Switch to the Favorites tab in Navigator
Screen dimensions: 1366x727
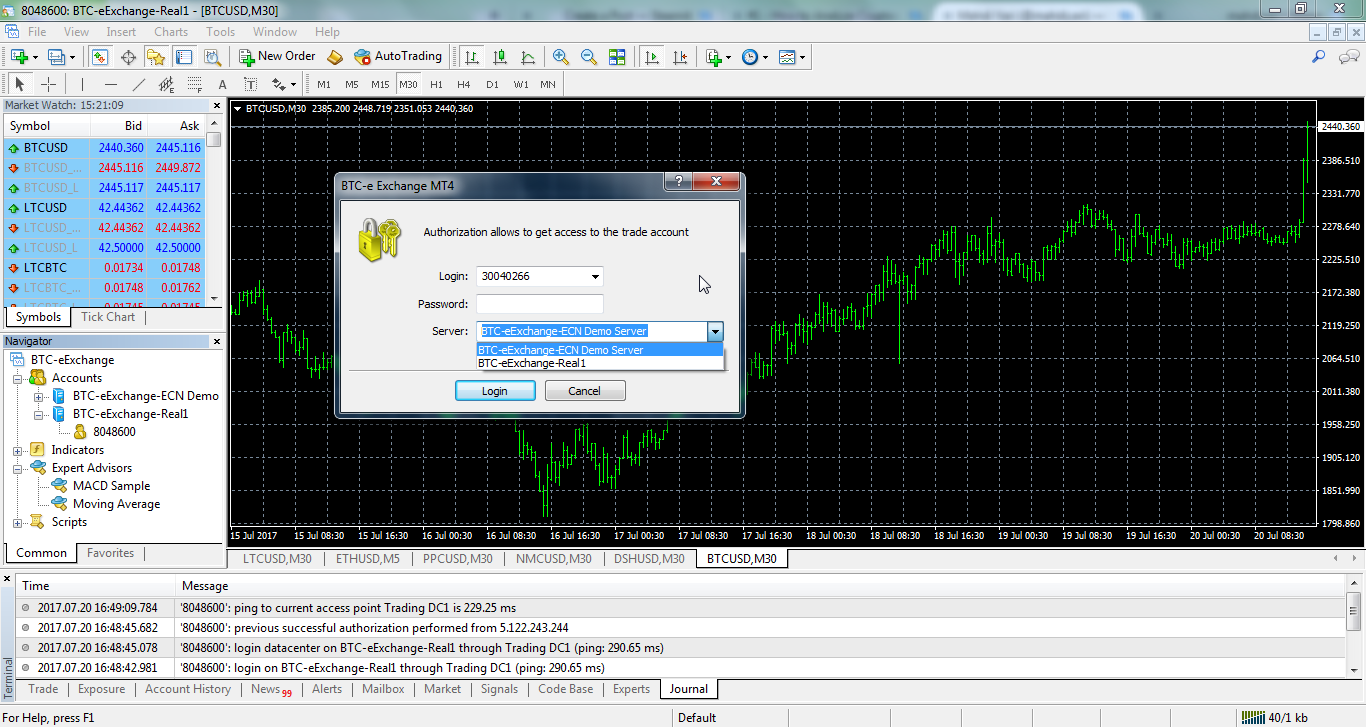pos(110,553)
